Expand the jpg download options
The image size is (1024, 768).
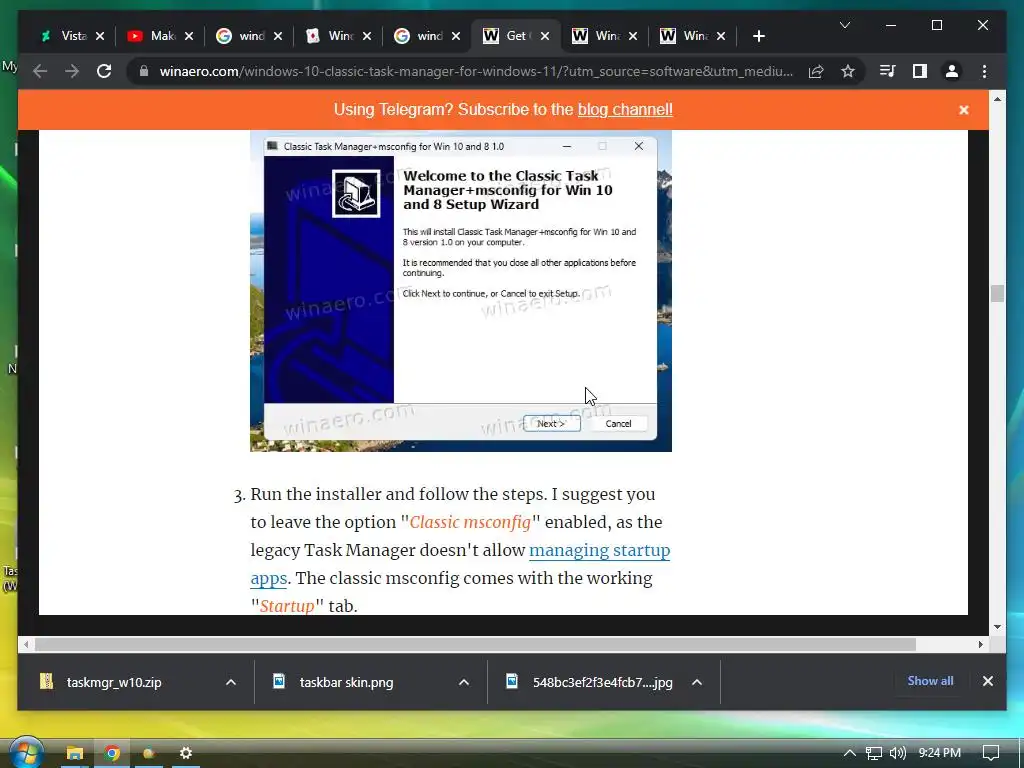click(x=697, y=682)
